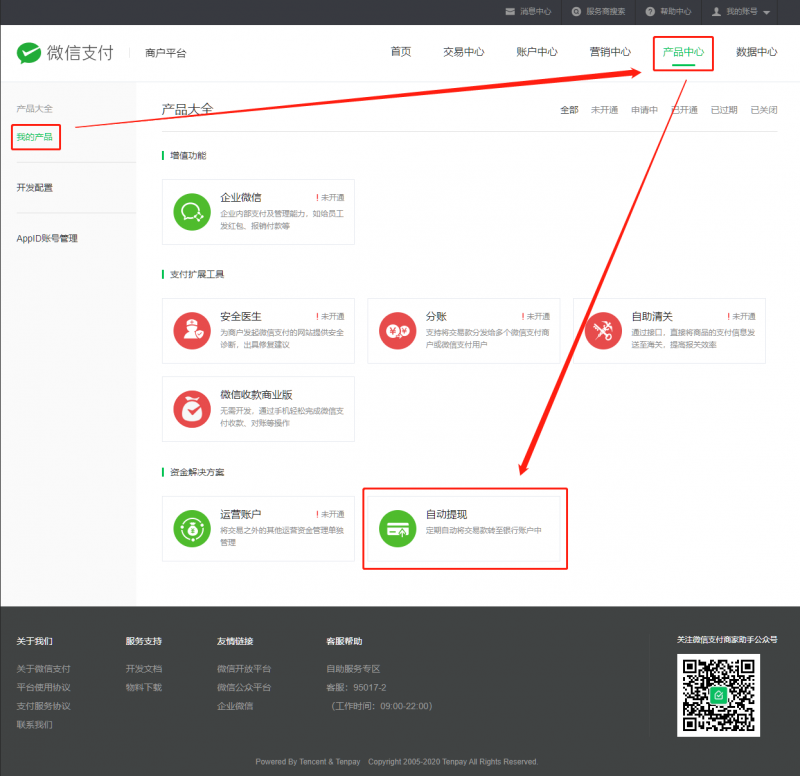Open 产品中心 navigation item
Screen dimensions: 800x776
click(683, 52)
